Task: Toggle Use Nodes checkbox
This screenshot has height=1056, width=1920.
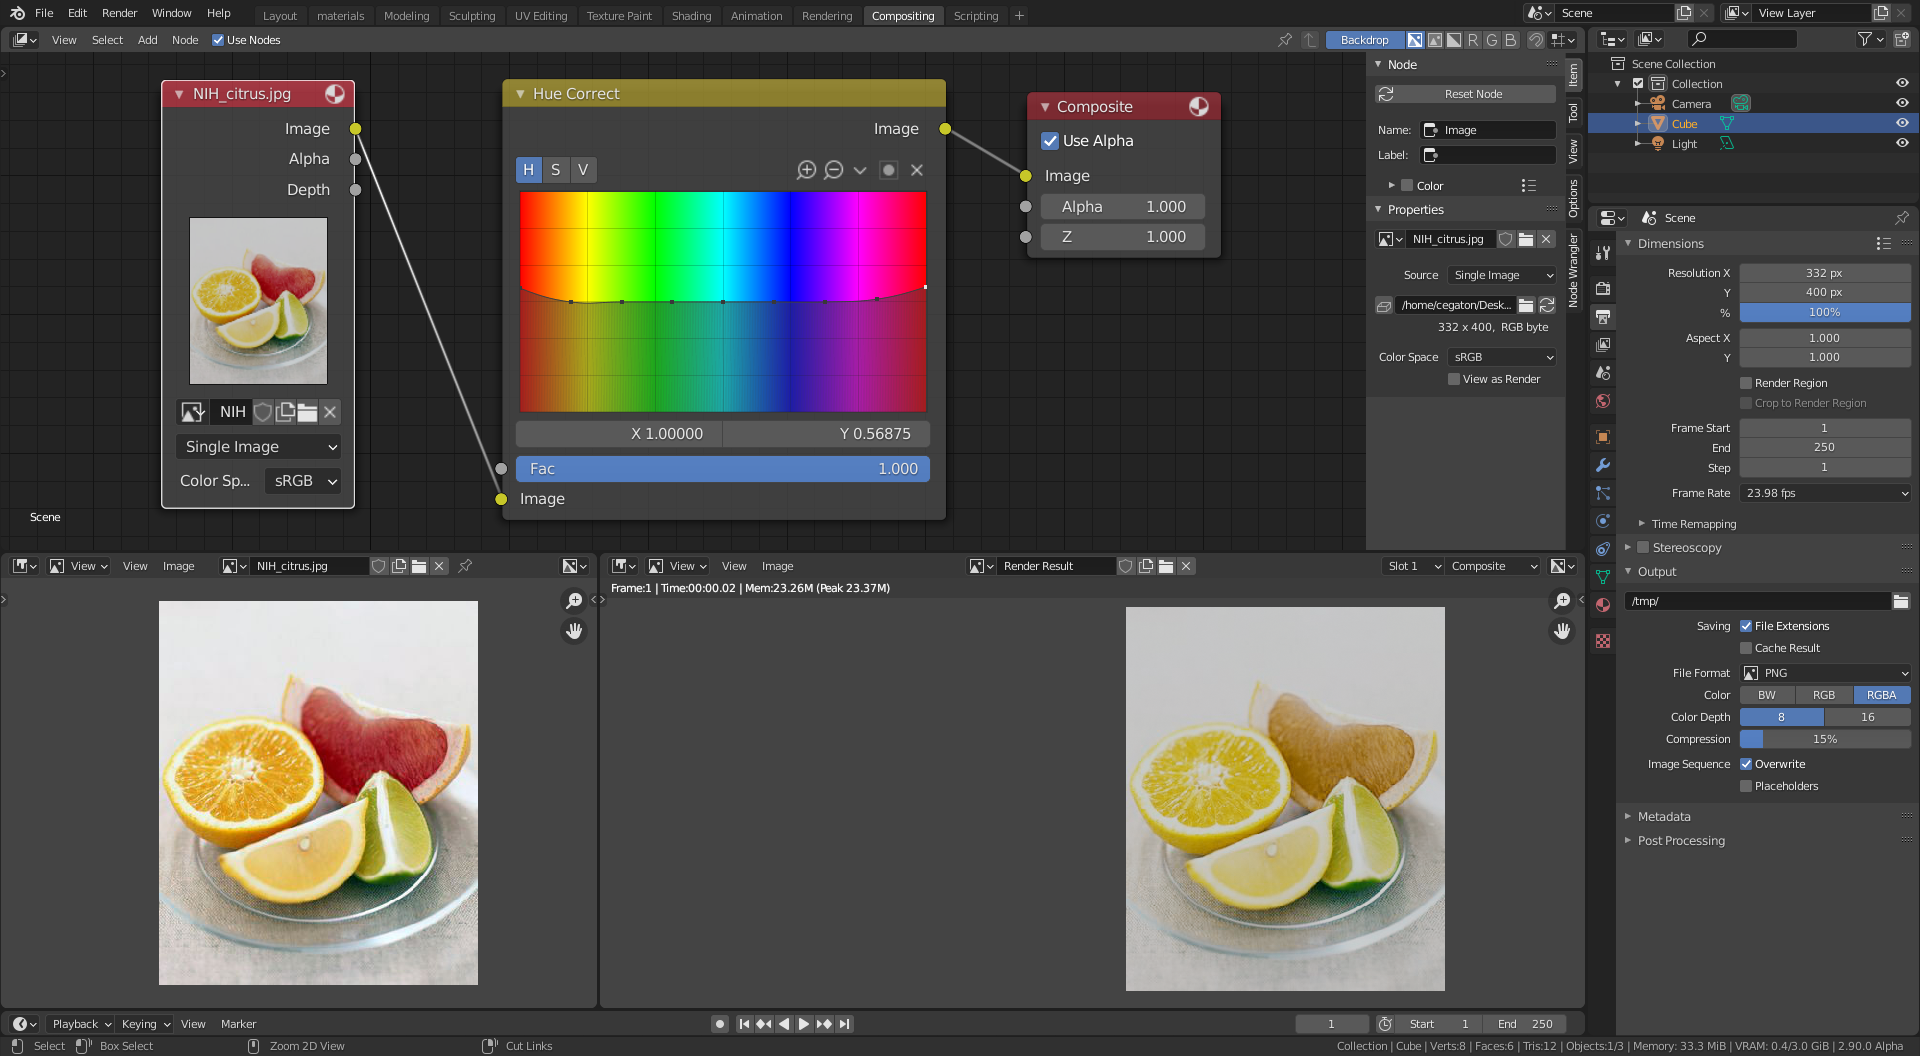Action: click(x=218, y=40)
